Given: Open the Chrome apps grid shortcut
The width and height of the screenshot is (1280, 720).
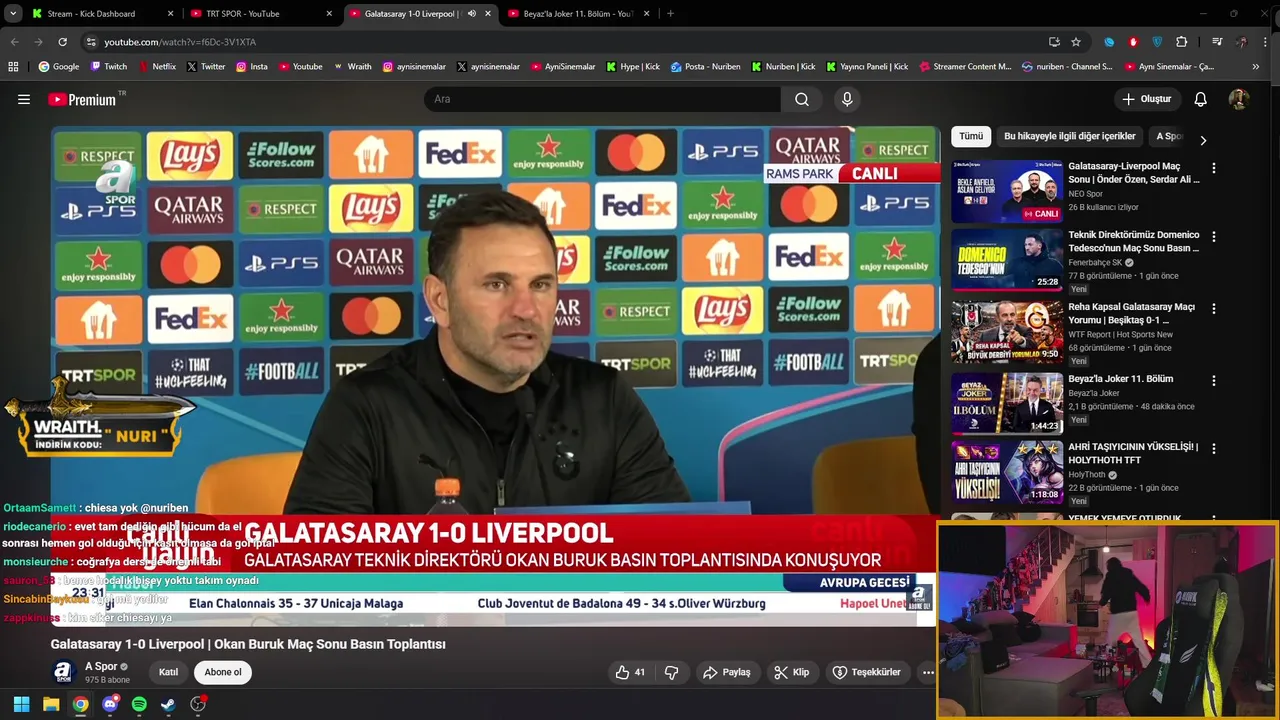Looking at the screenshot, I should (x=13, y=67).
